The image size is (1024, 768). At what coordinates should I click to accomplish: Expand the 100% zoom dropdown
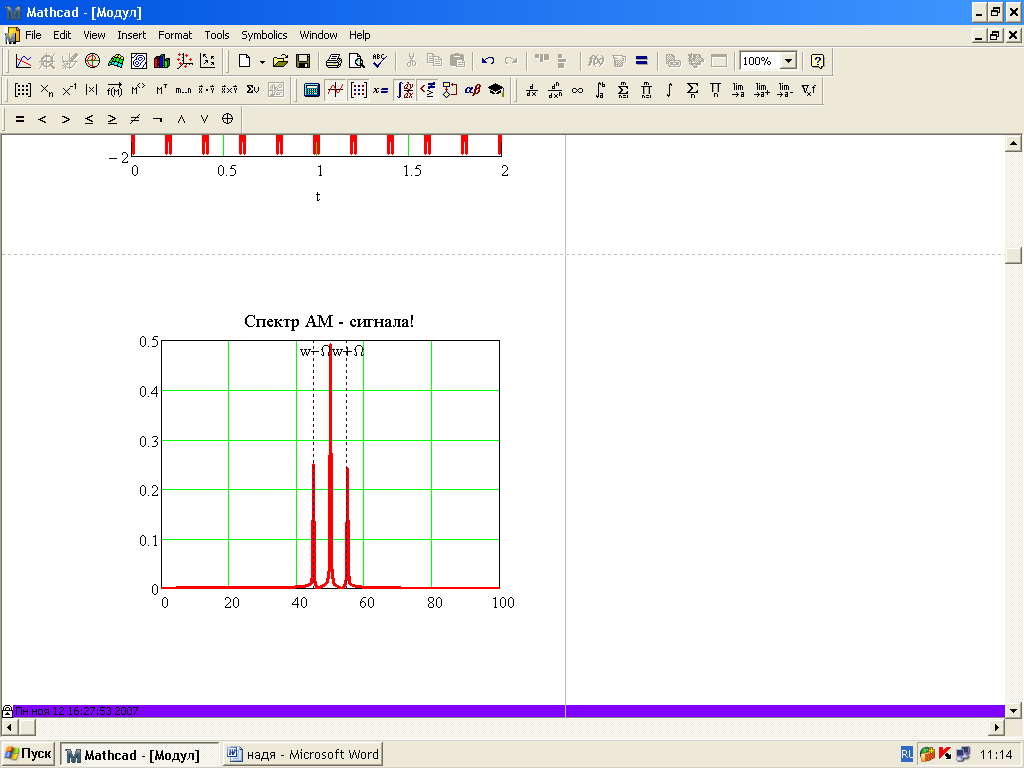pyautogui.click(x=788, y=61)
